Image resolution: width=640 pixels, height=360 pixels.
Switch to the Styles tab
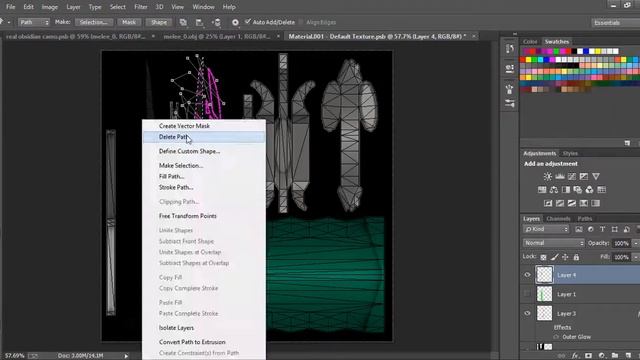click(x=570, y=153)
